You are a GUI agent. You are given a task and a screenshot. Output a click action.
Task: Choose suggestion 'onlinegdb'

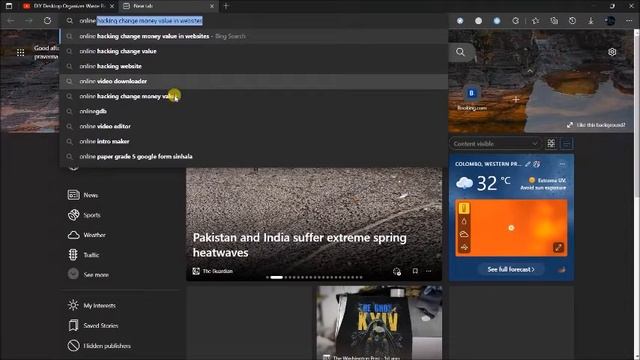click(254, 111)
